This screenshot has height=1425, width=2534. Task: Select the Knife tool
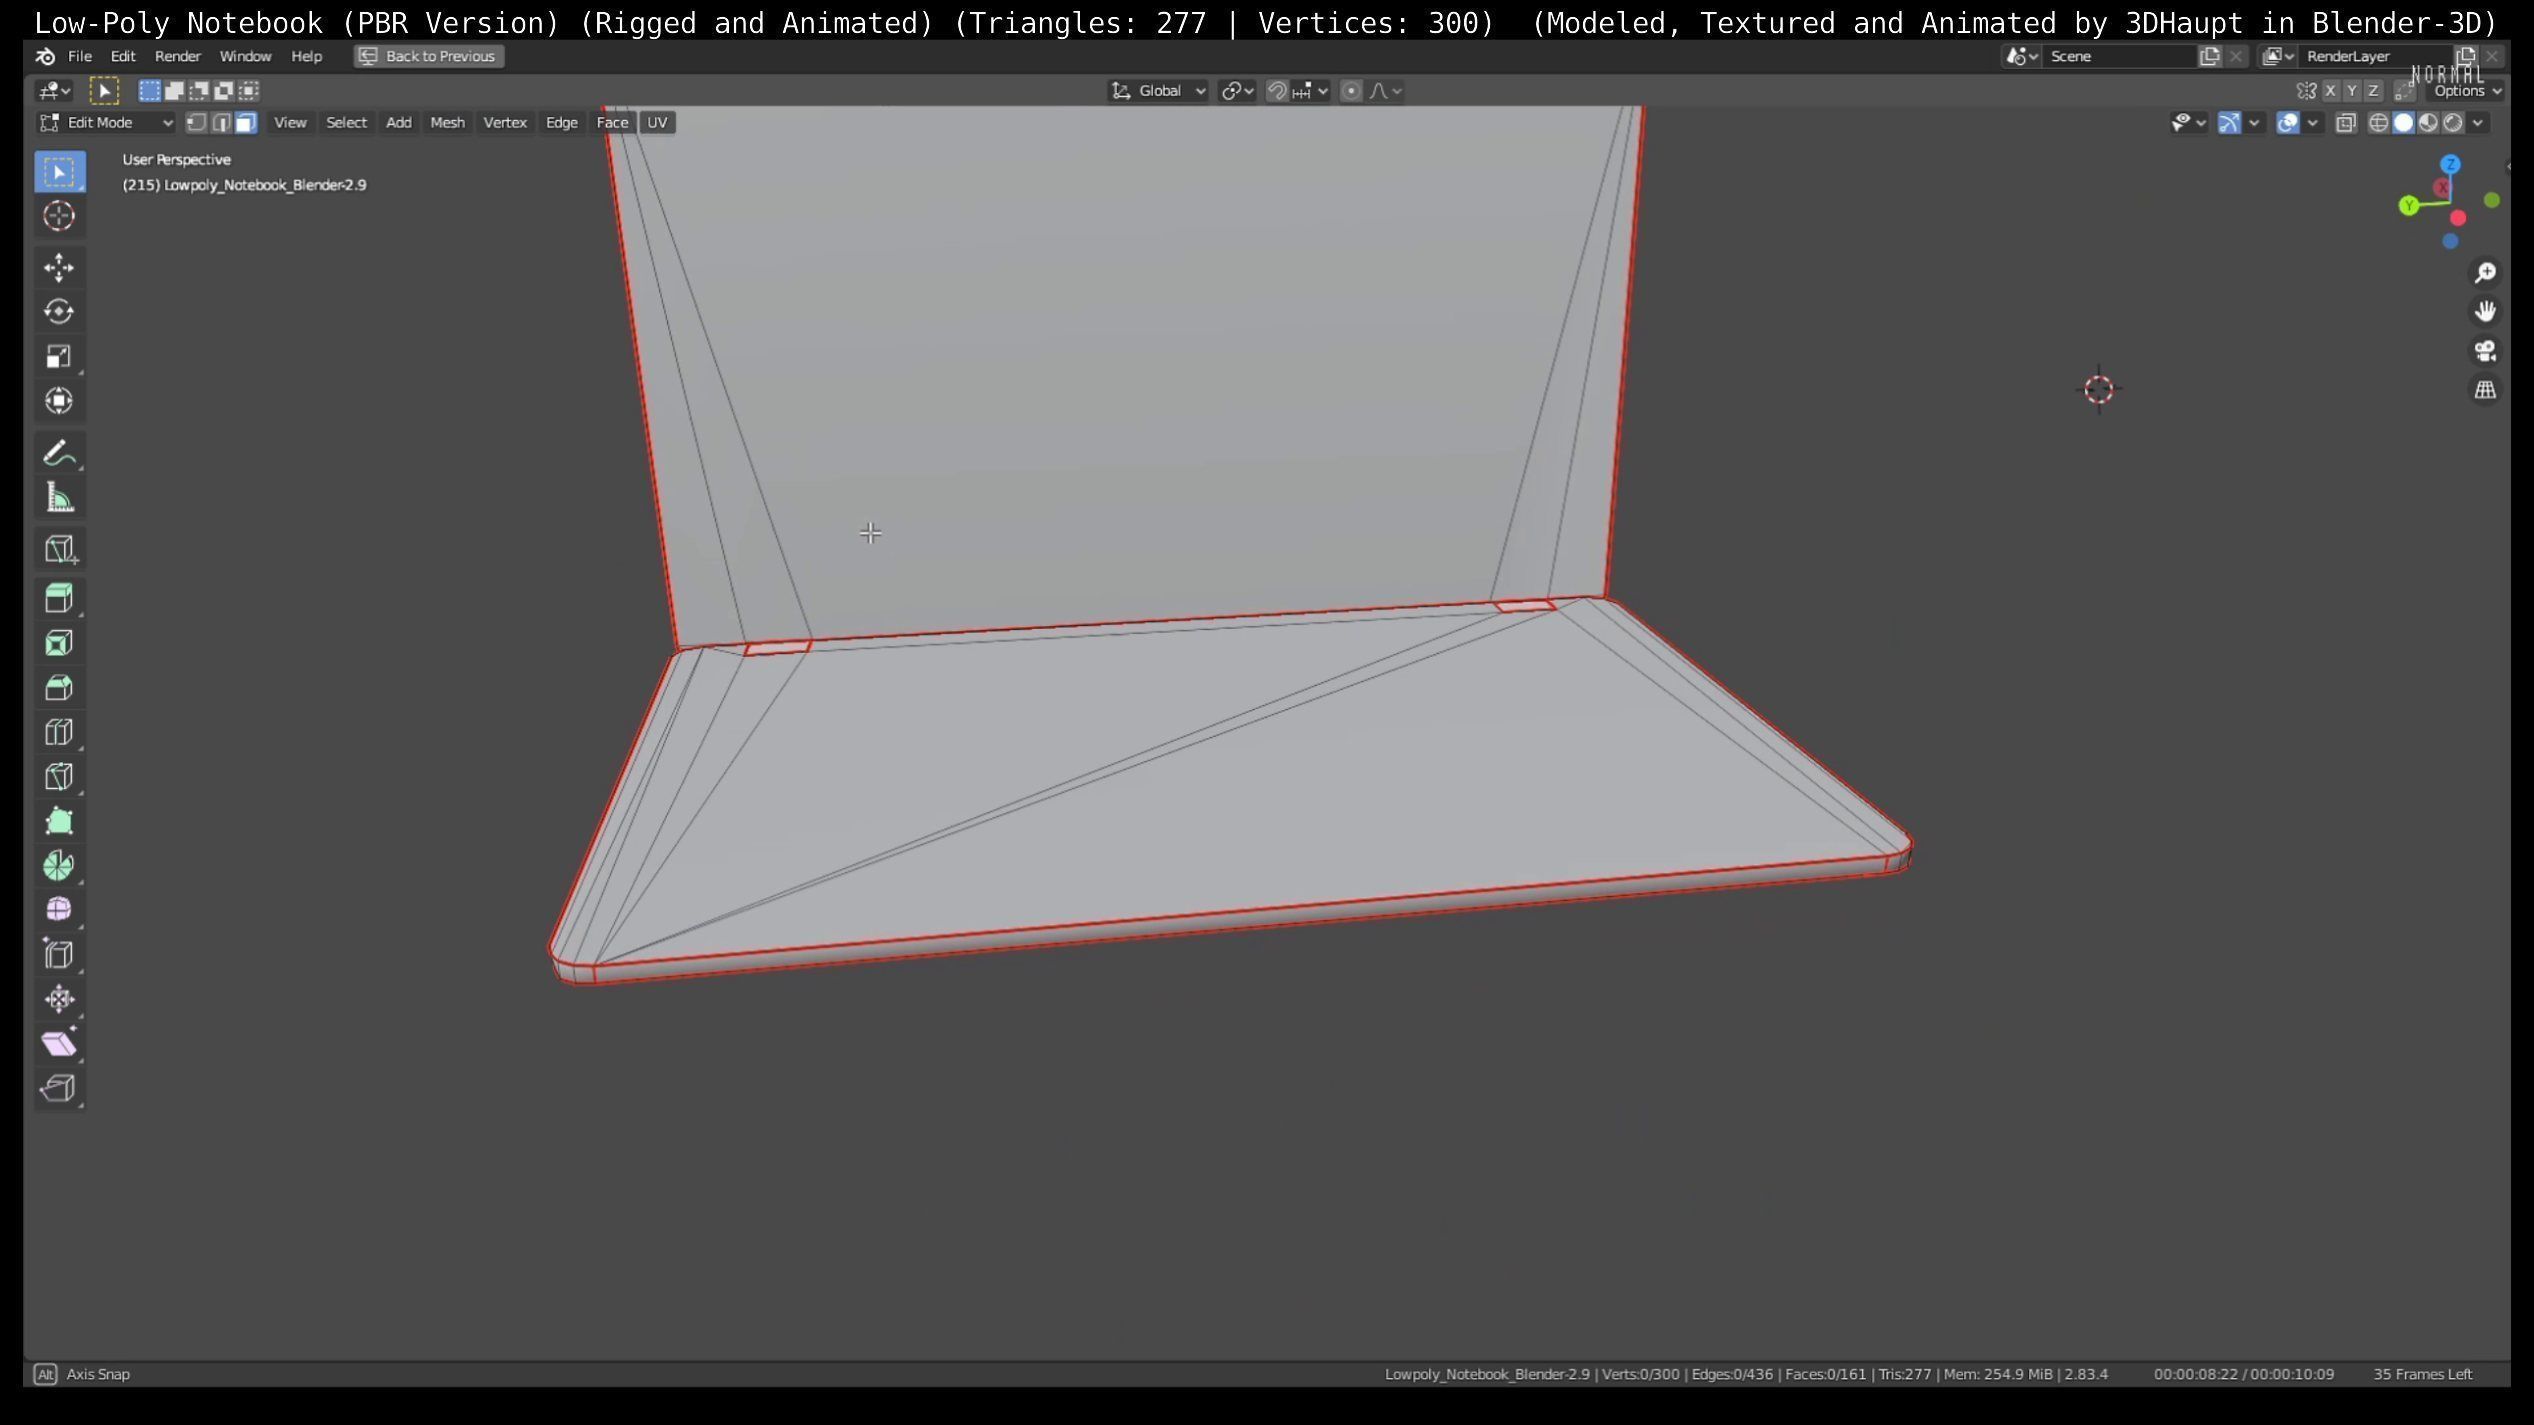[58, 777]
